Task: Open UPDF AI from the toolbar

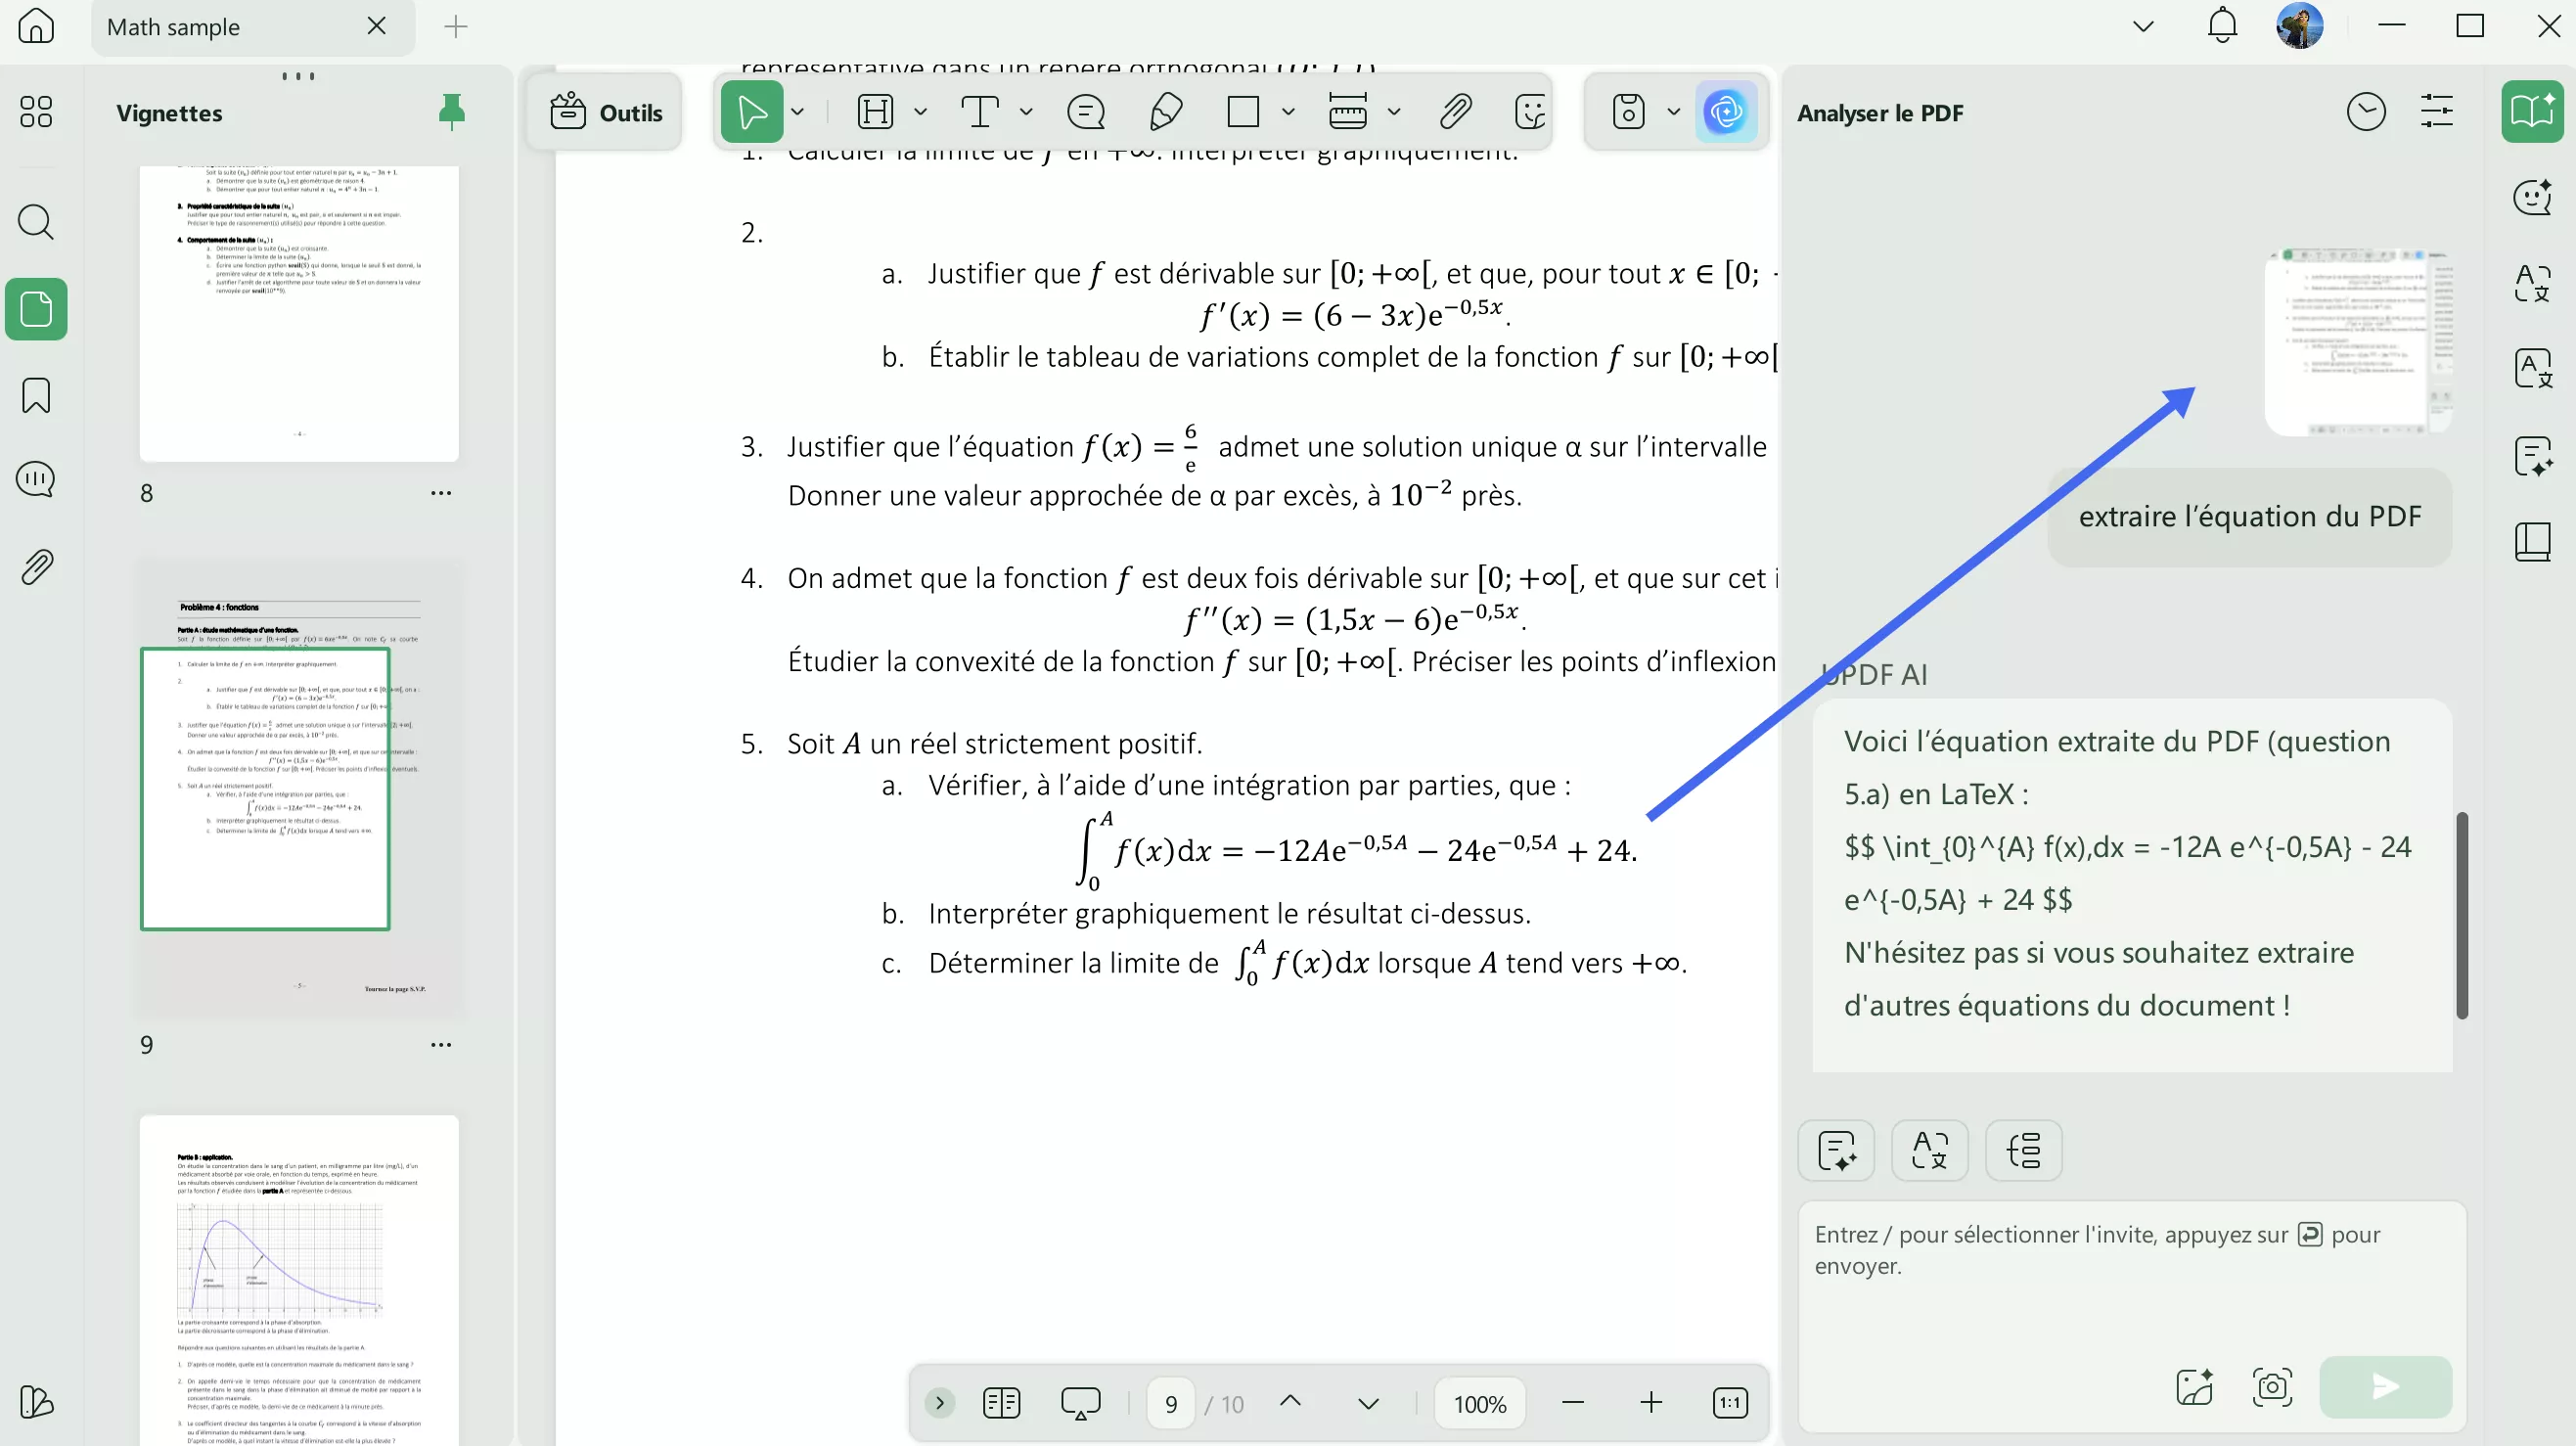Action: (x=1726, y=111)
